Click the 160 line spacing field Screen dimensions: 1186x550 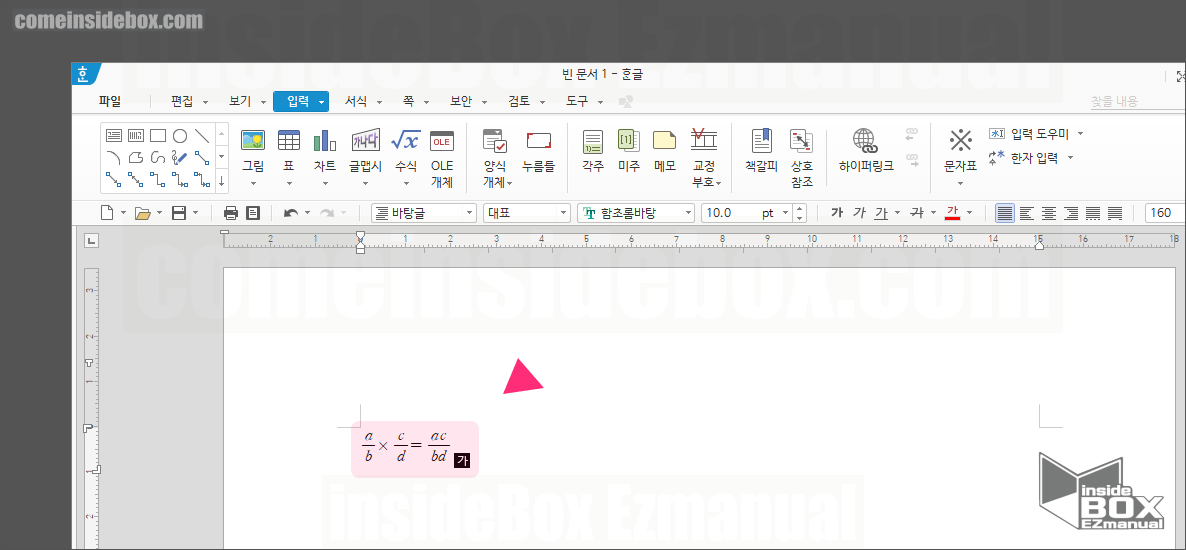click(1165, 213)
